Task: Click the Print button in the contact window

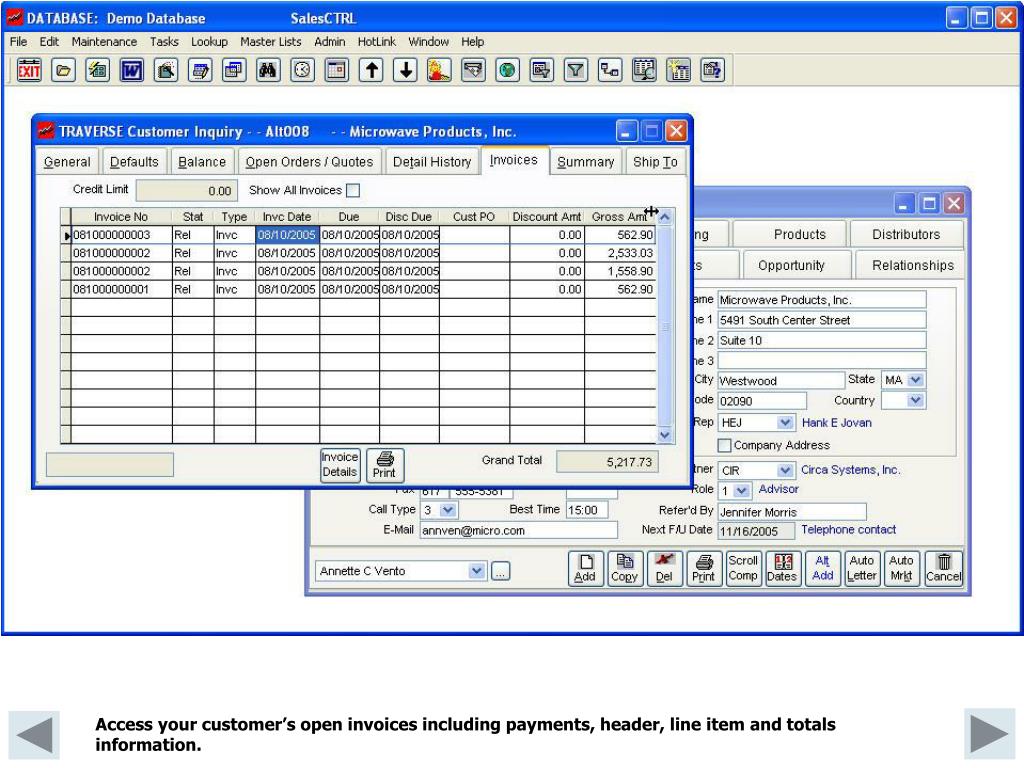Action: click(x=703, y=568)
